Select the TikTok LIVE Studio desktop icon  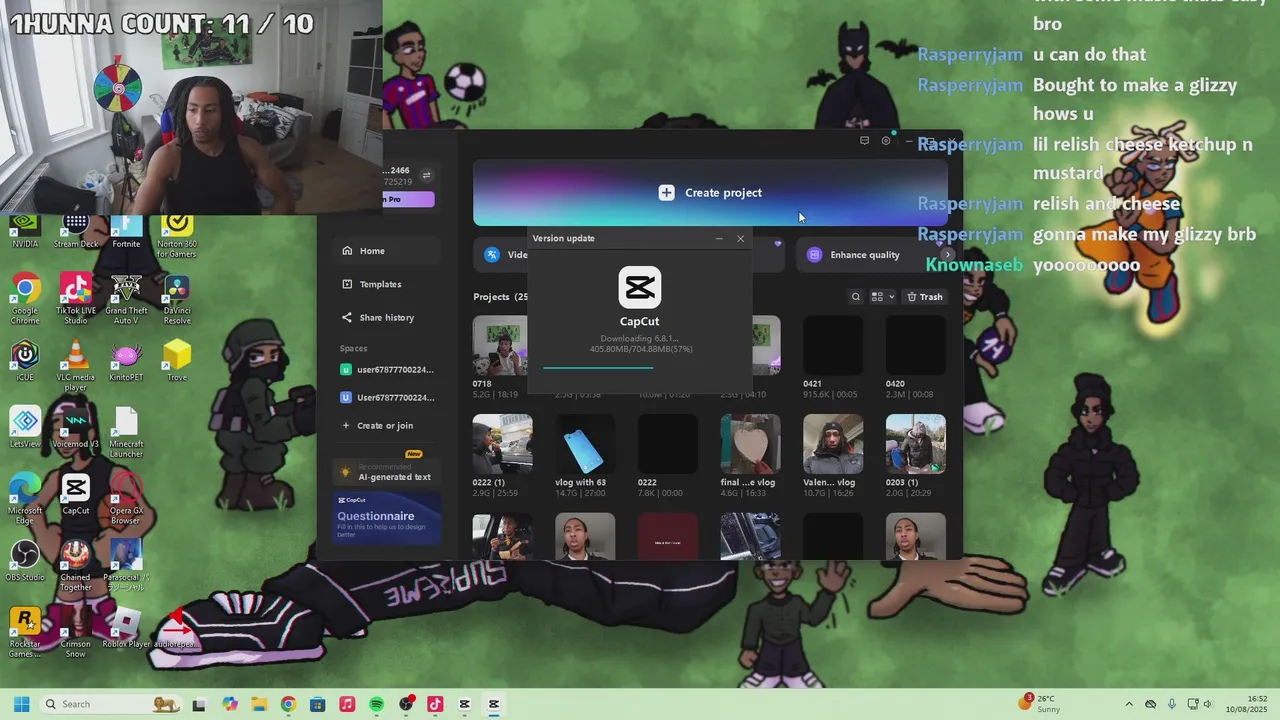point(75,300)
